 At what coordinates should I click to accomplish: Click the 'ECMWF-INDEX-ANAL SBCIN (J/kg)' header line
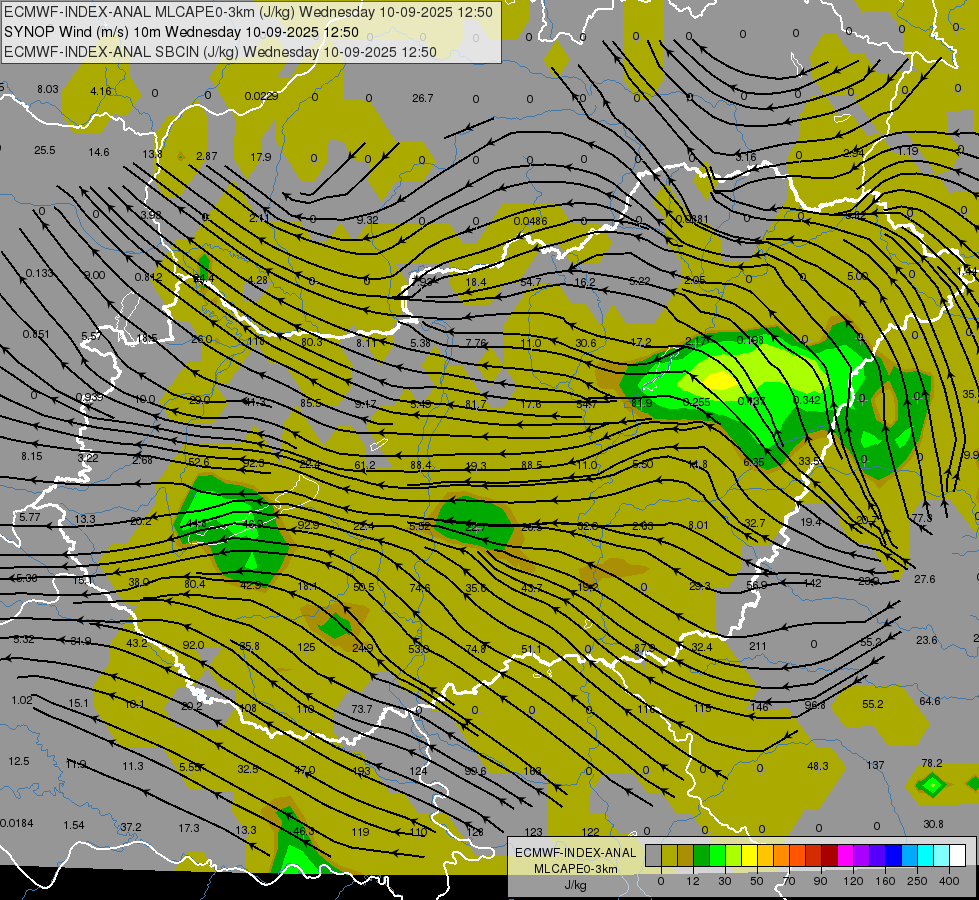pyautogui.click(x=220, y=52)
